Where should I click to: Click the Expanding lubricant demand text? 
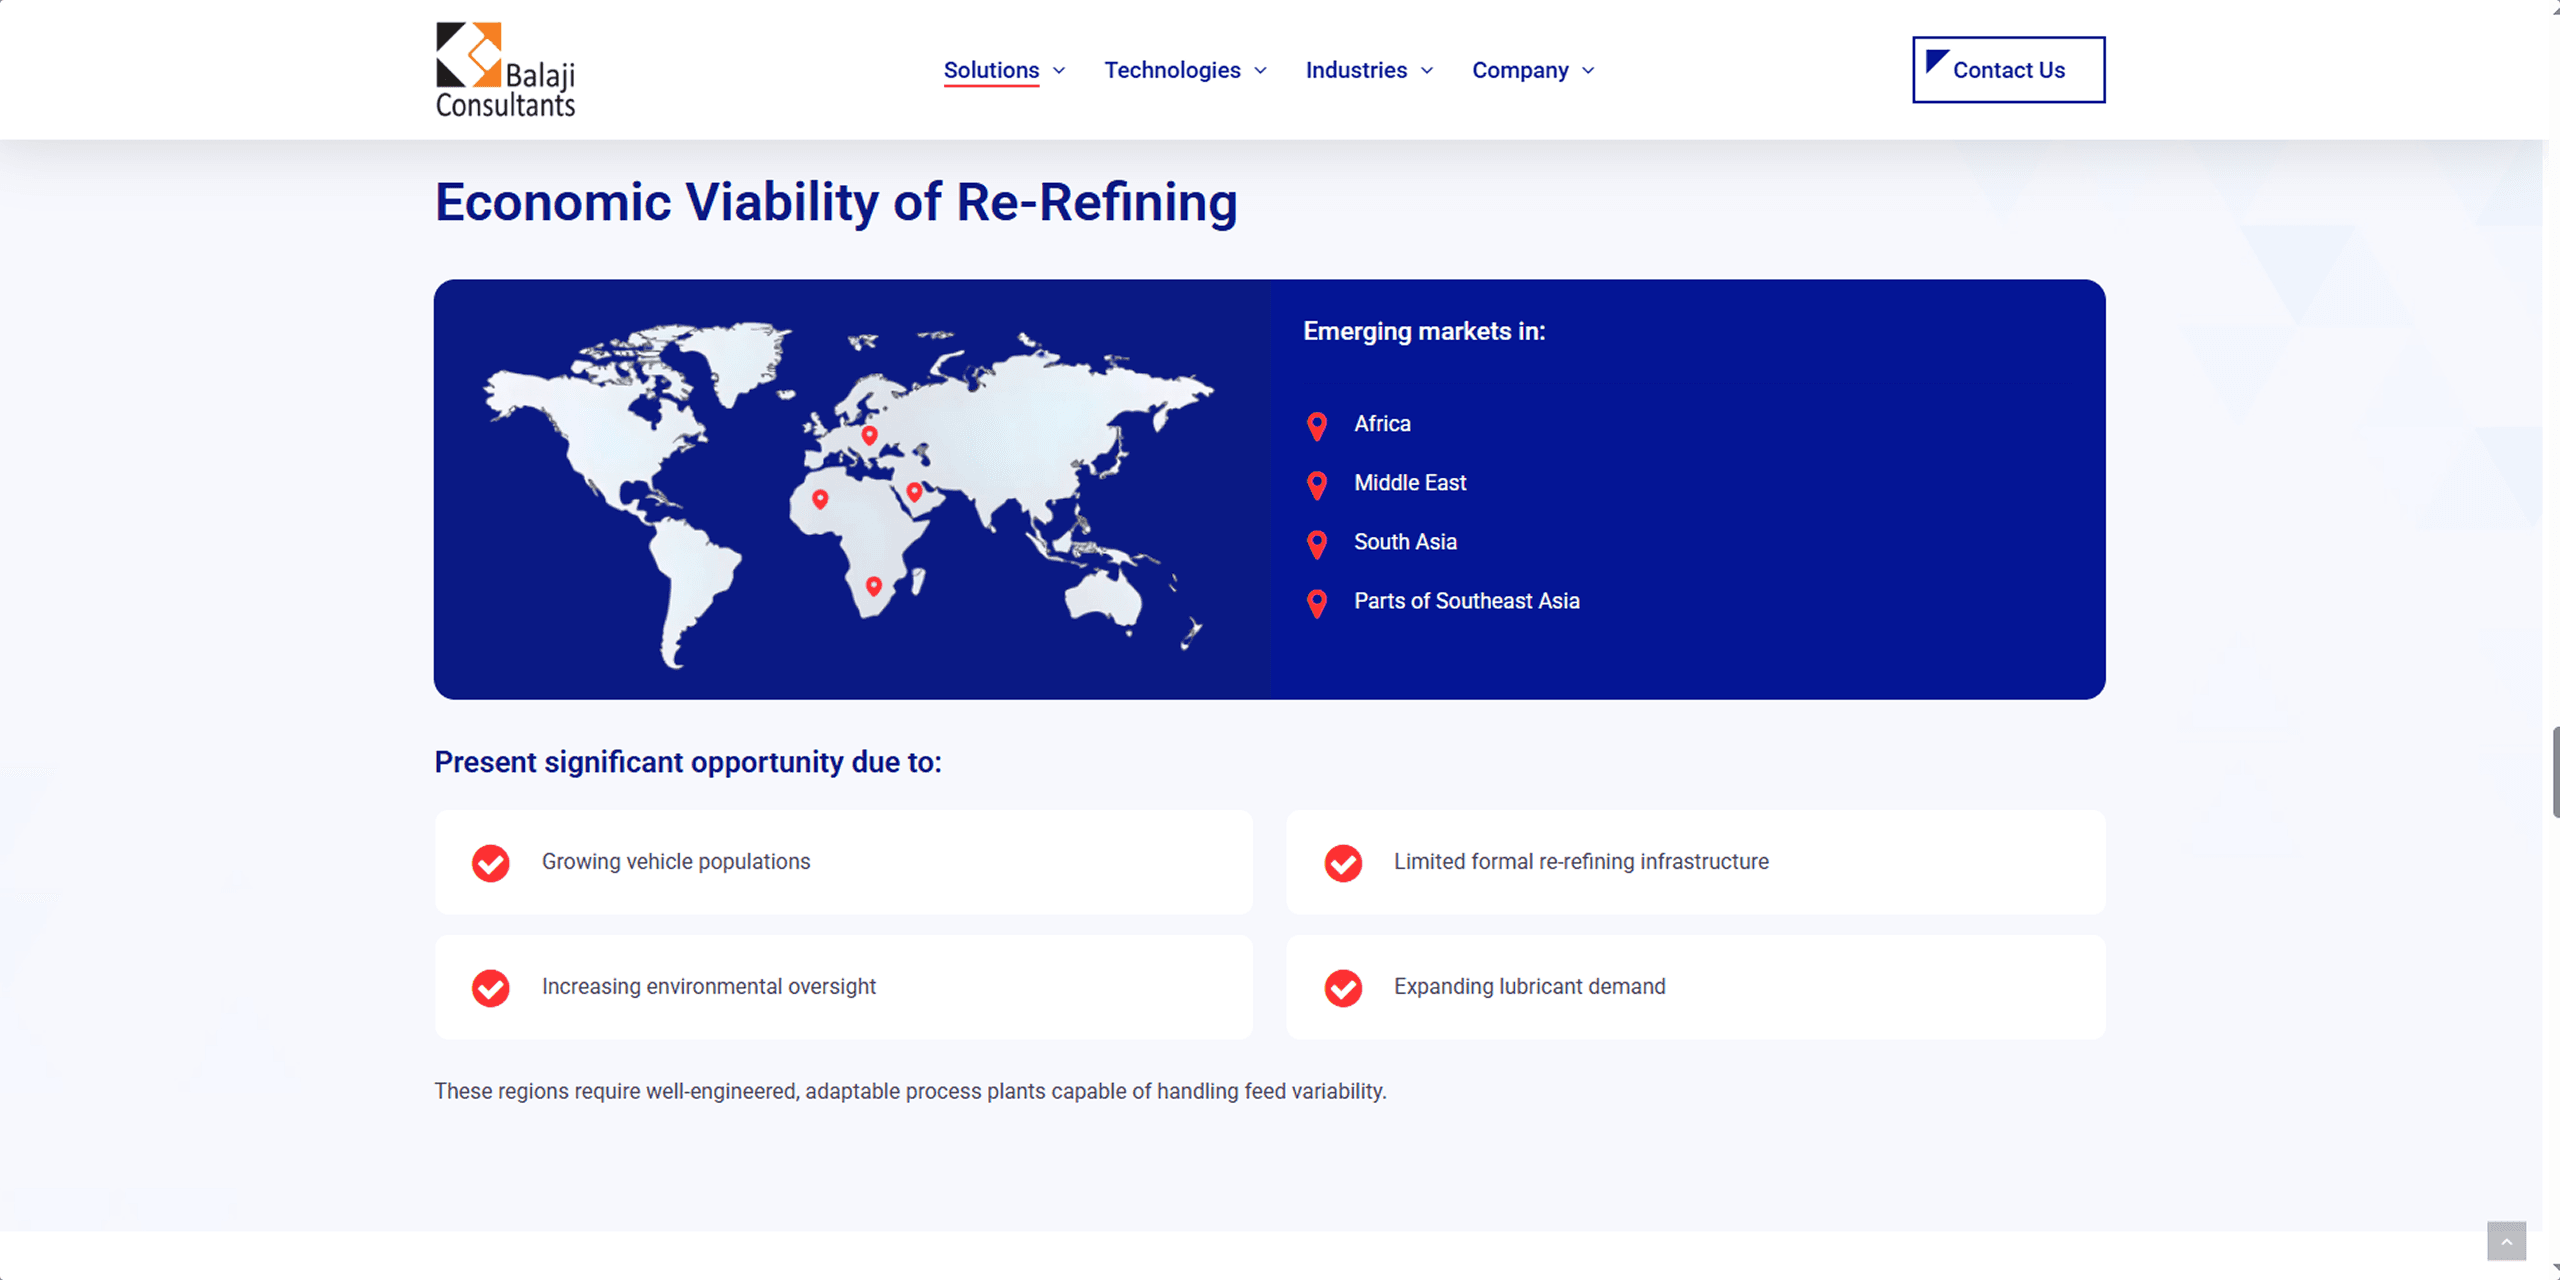pyautogui.click(x=1530, y=987)
